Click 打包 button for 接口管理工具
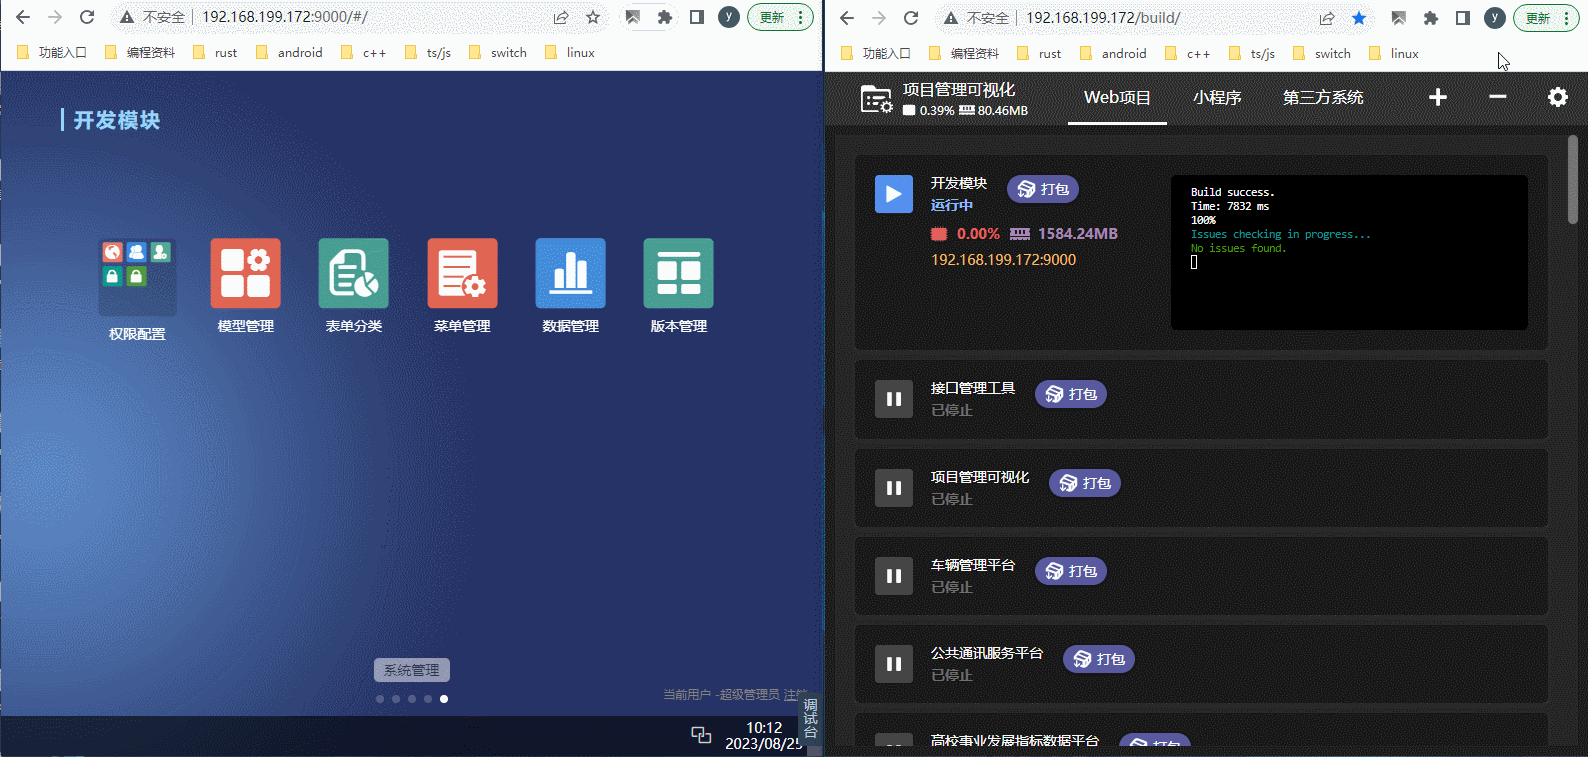 coord(1071,394)
